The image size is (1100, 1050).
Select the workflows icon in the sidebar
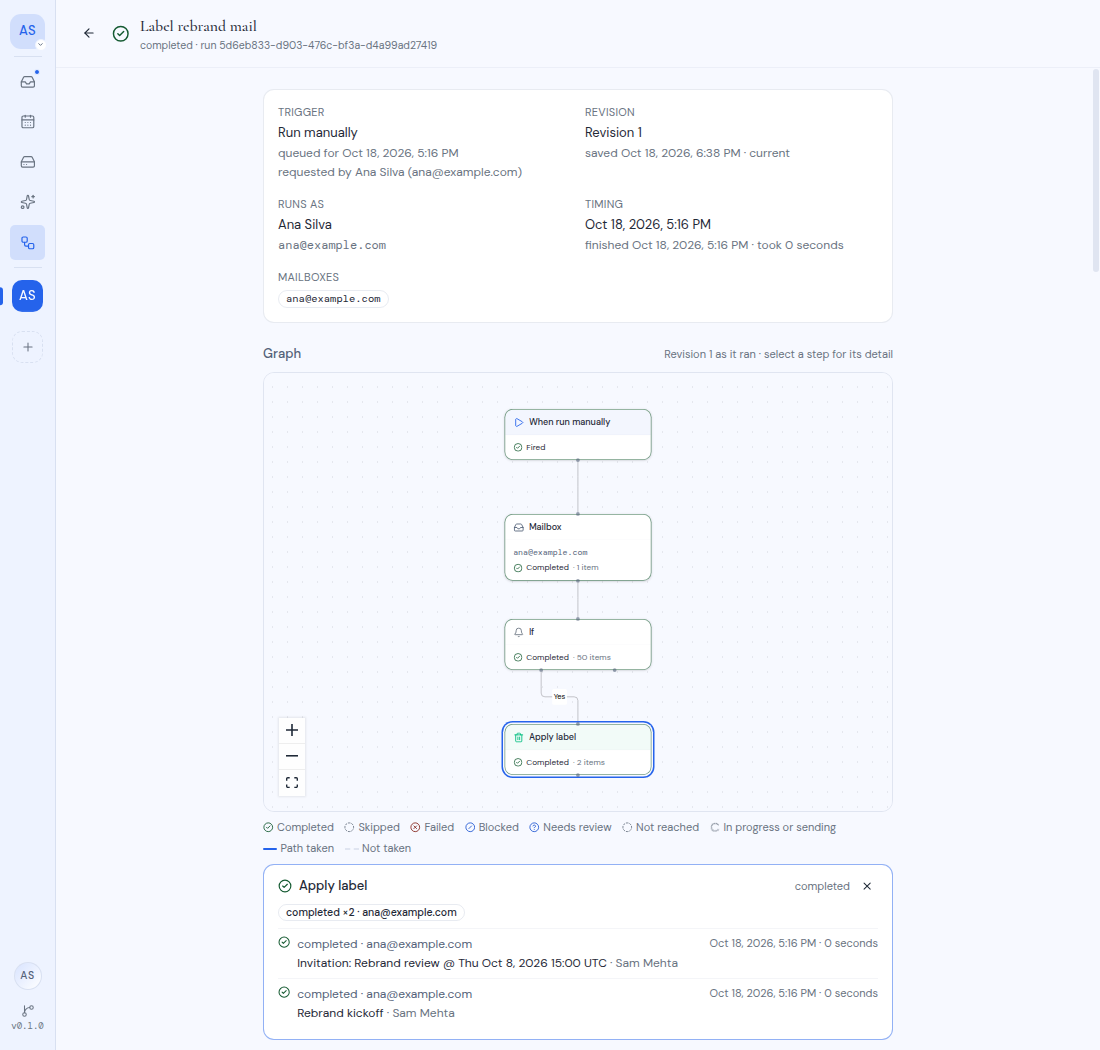coord(27,243)
